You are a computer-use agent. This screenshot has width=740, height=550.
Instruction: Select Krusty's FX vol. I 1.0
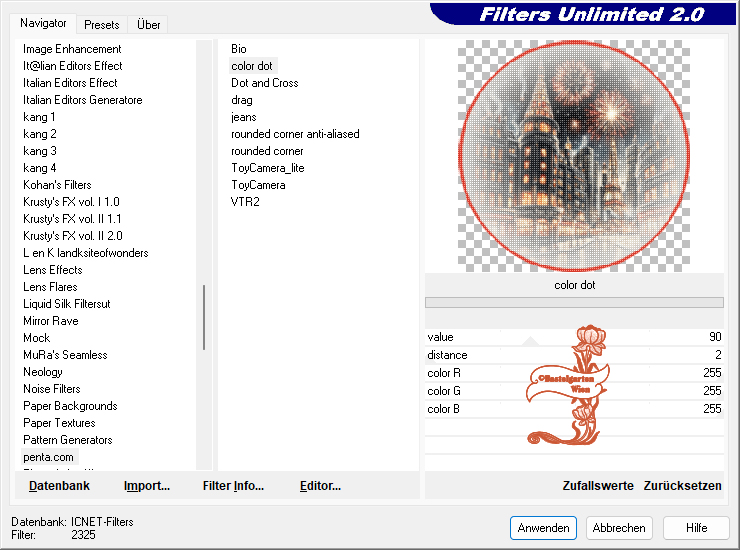71,202
